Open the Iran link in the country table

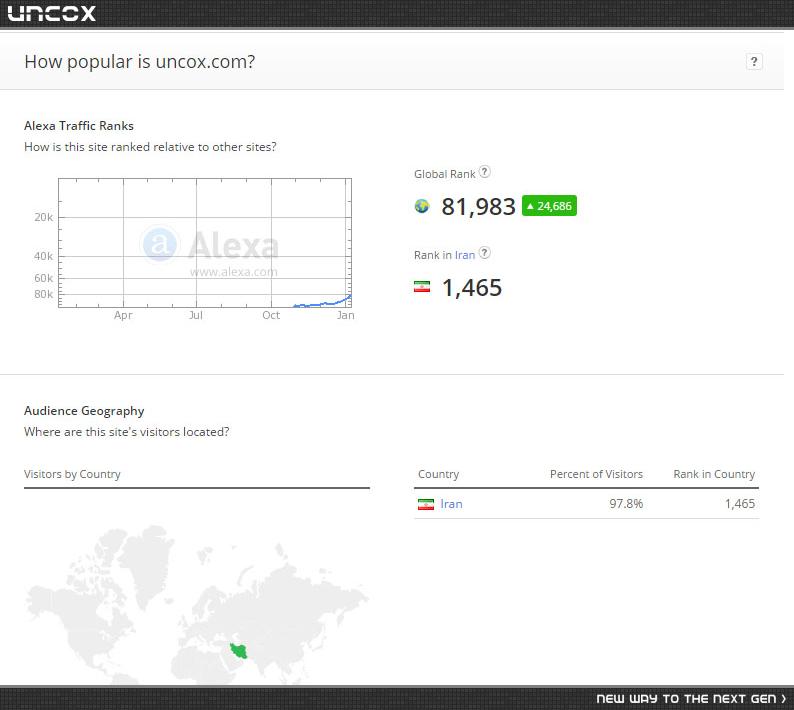451,504
